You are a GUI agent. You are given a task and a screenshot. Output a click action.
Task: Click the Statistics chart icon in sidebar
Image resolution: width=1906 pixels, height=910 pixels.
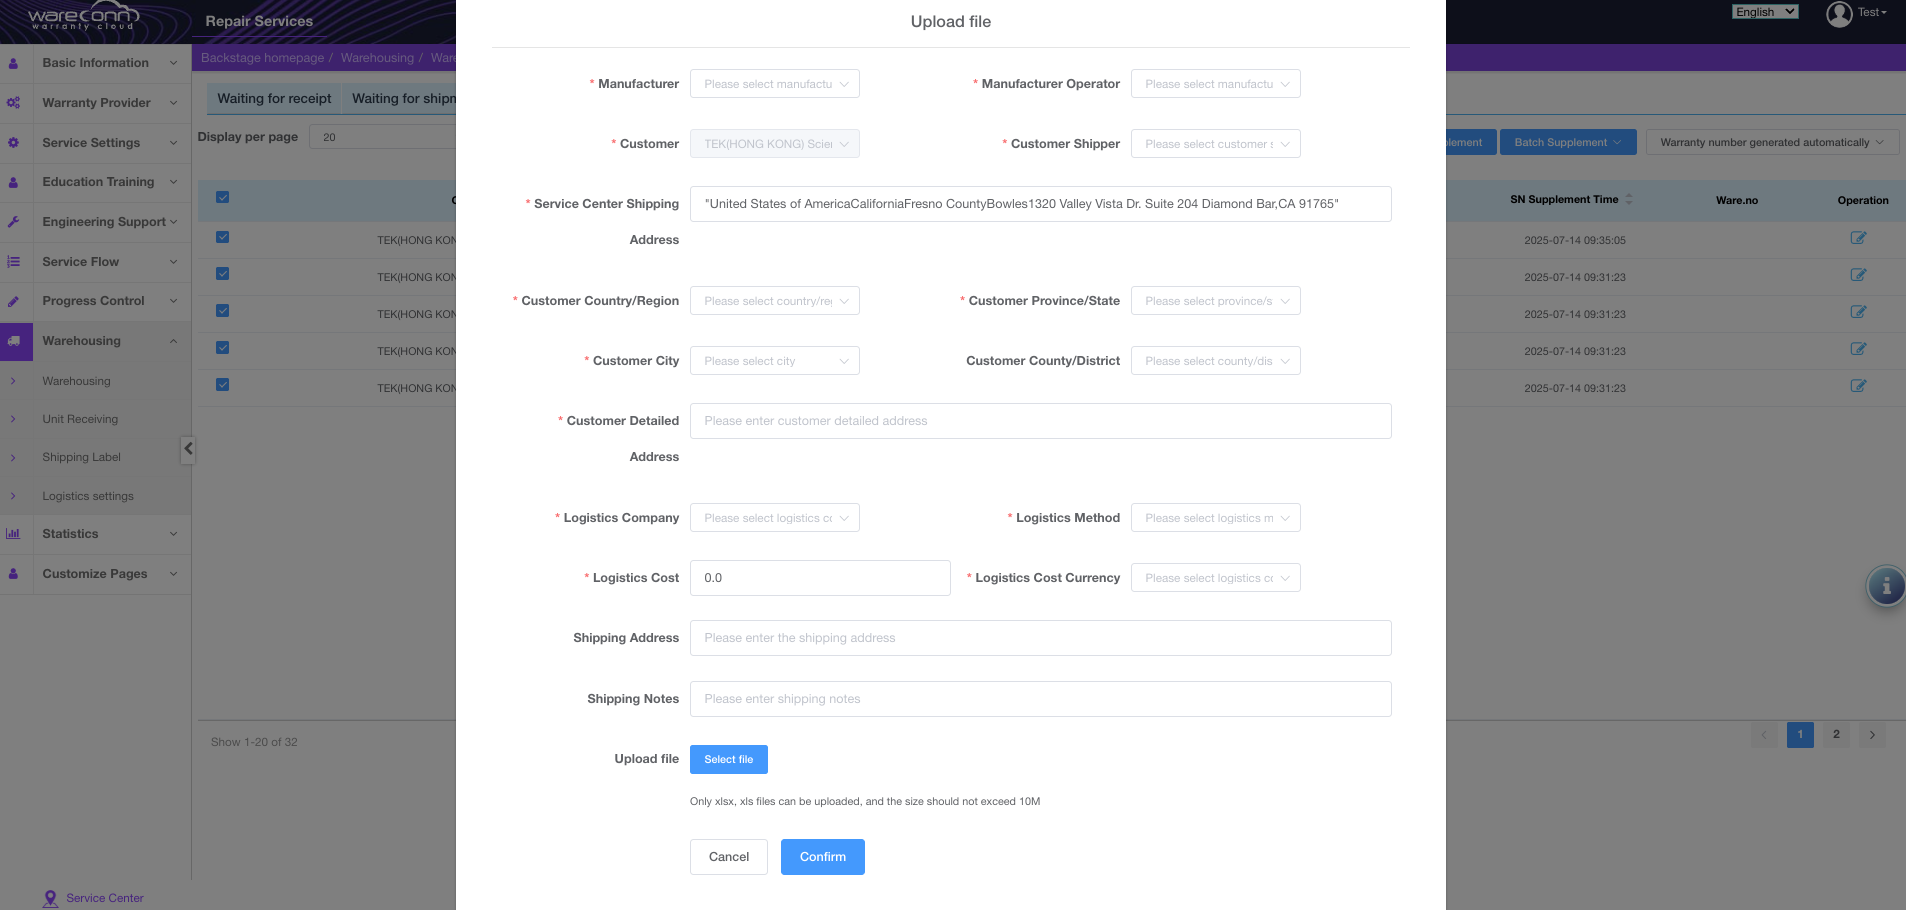[14, 534]
